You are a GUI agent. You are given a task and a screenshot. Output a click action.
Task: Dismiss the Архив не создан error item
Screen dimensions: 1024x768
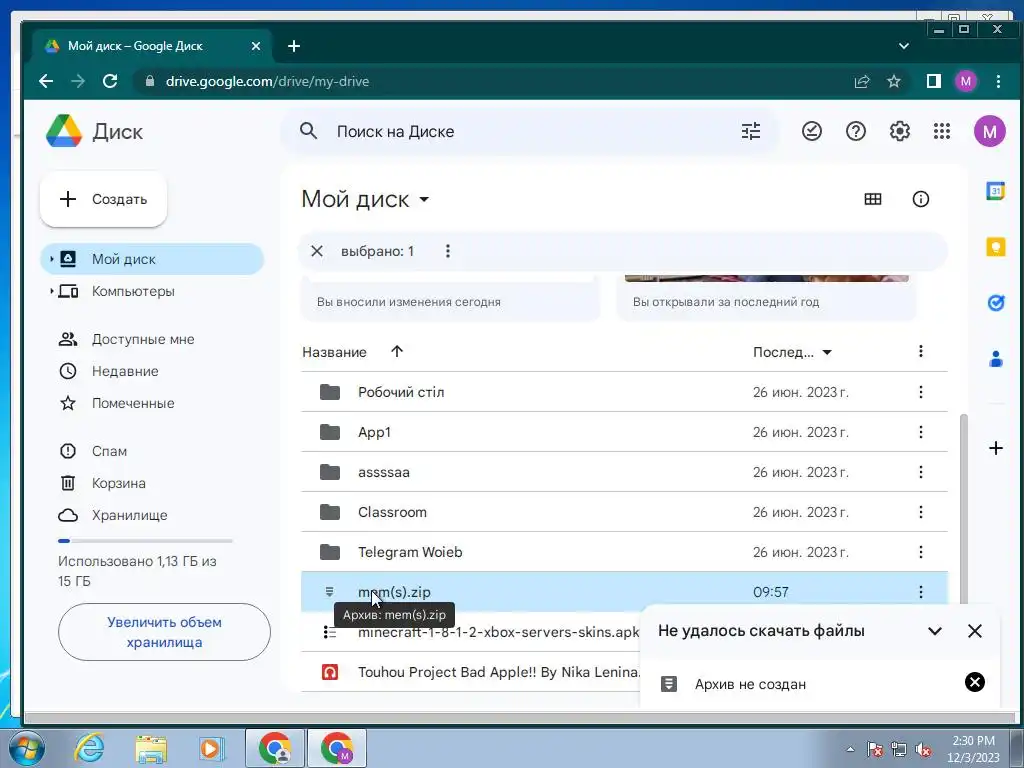[x=974, y=682]
